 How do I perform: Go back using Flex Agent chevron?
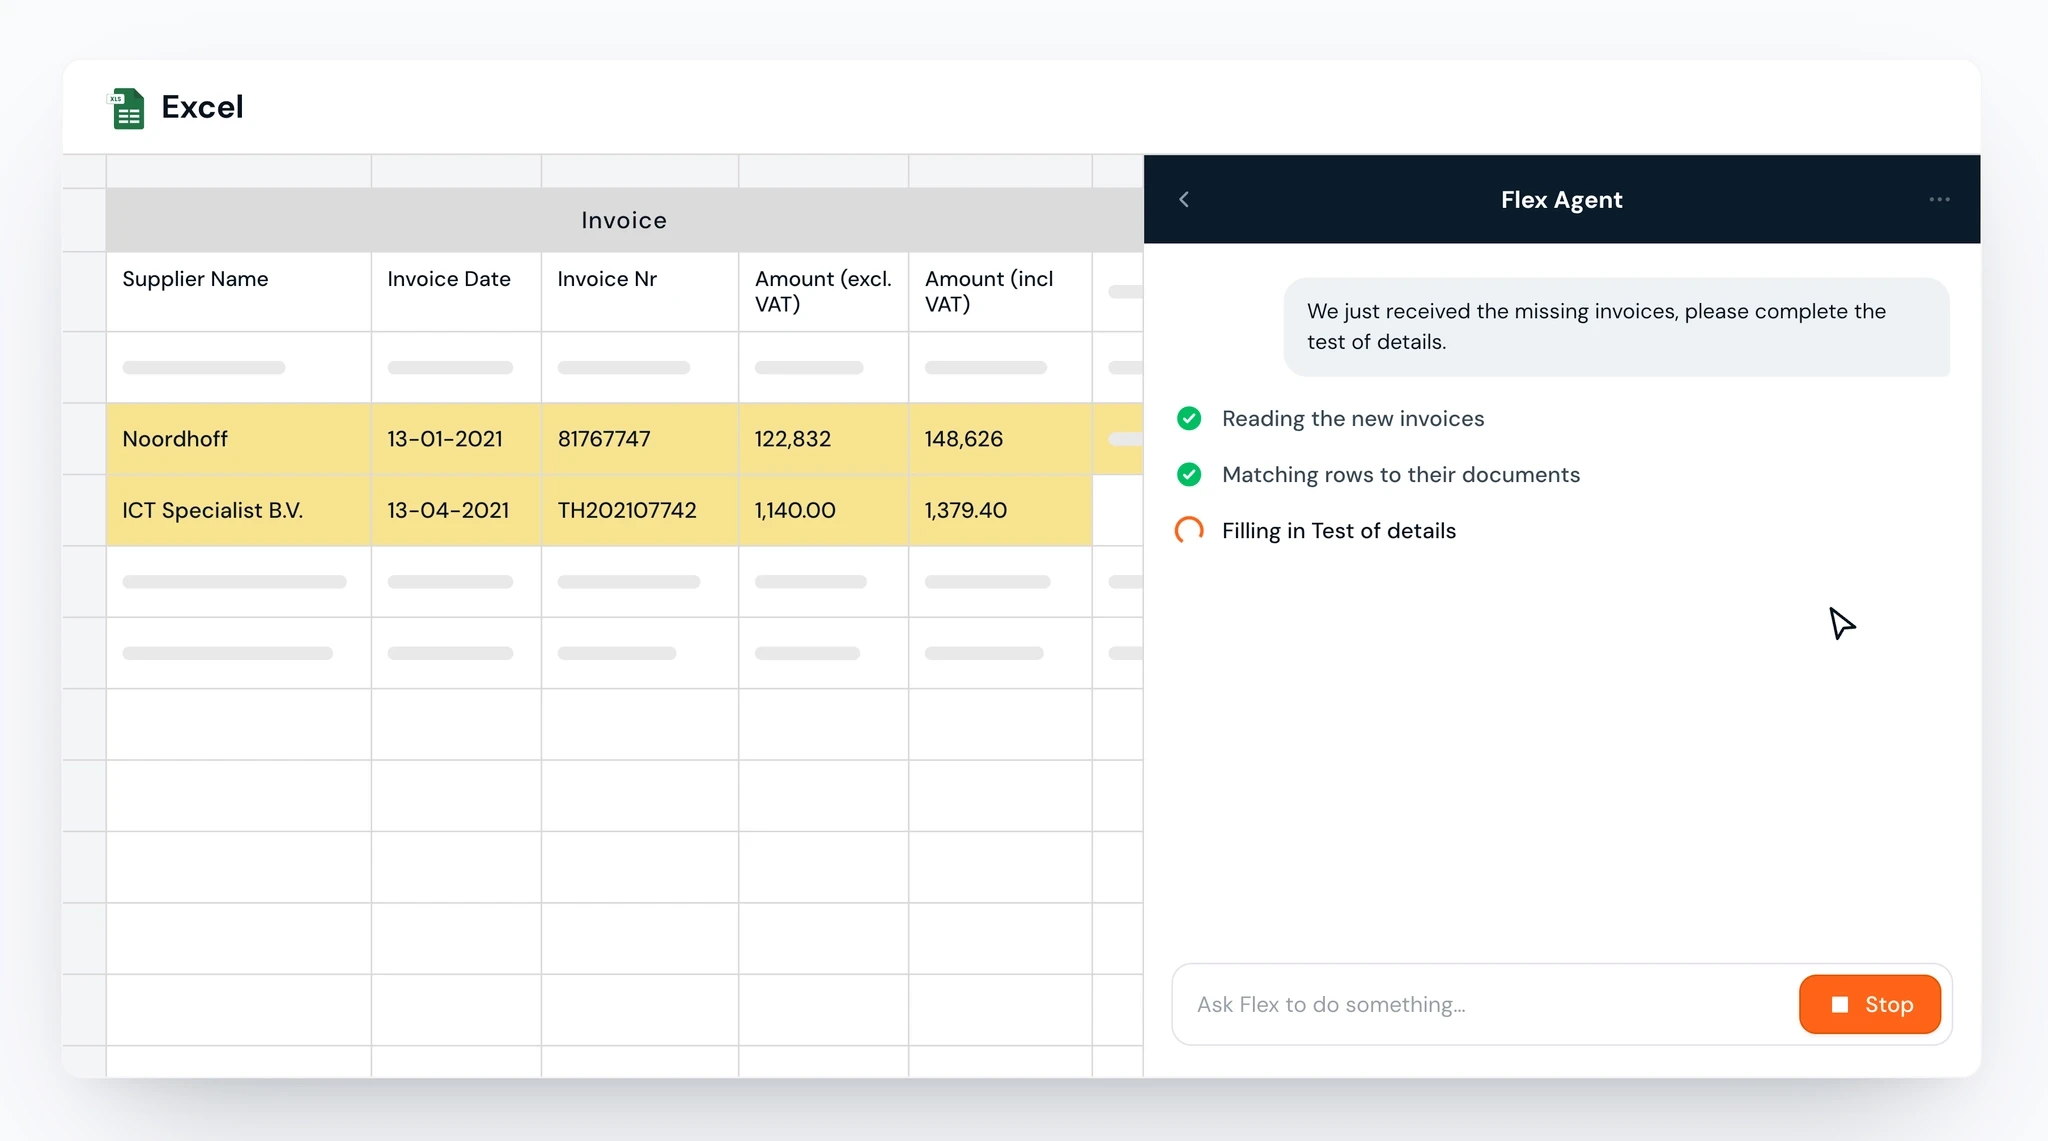[1184, 199]
